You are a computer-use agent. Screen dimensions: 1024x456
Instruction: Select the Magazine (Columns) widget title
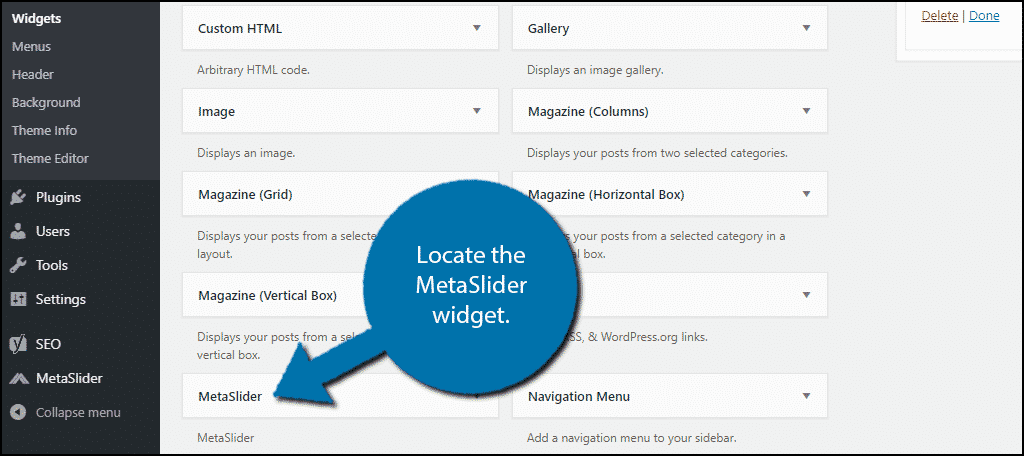pyautogui.click(x=588, y=112)
